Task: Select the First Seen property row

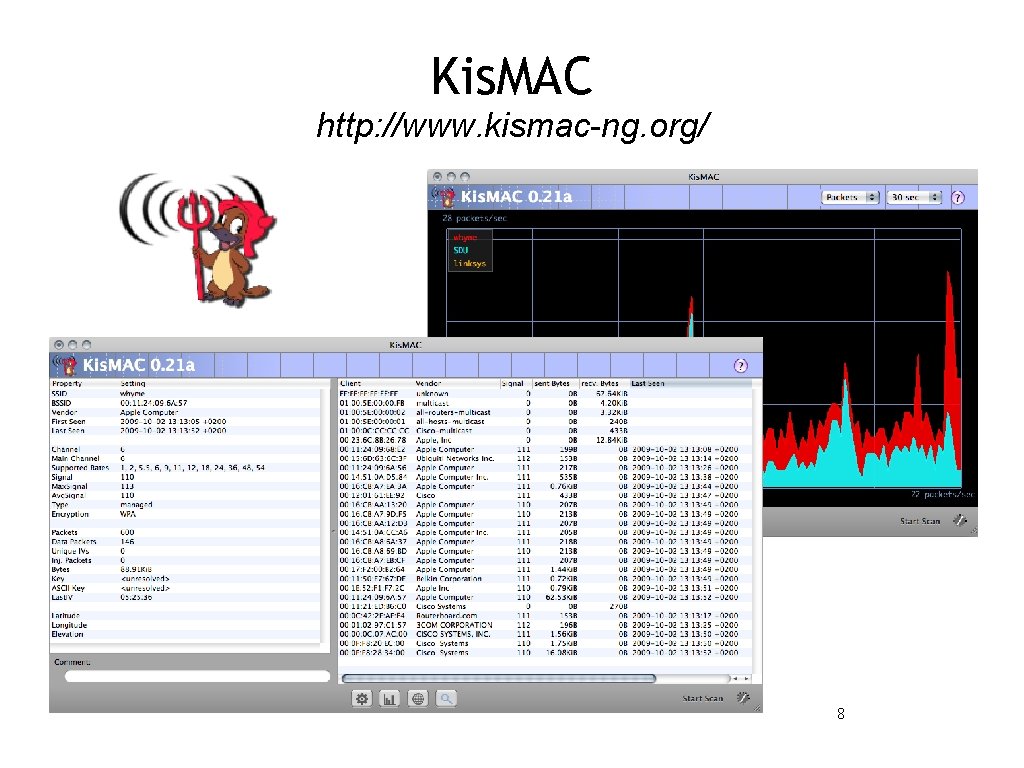Action: (187, 422)
